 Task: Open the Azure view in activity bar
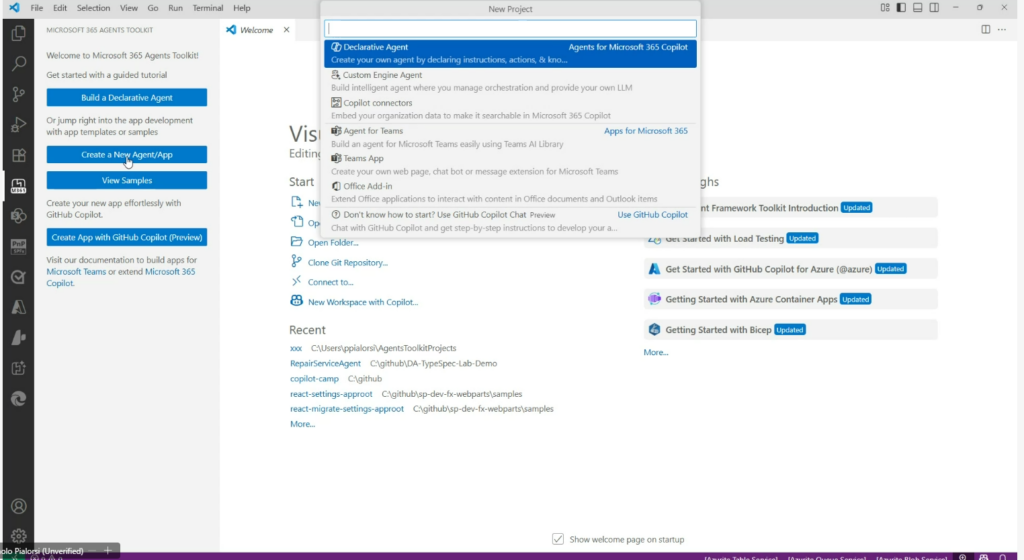click(x=18, y=307)
